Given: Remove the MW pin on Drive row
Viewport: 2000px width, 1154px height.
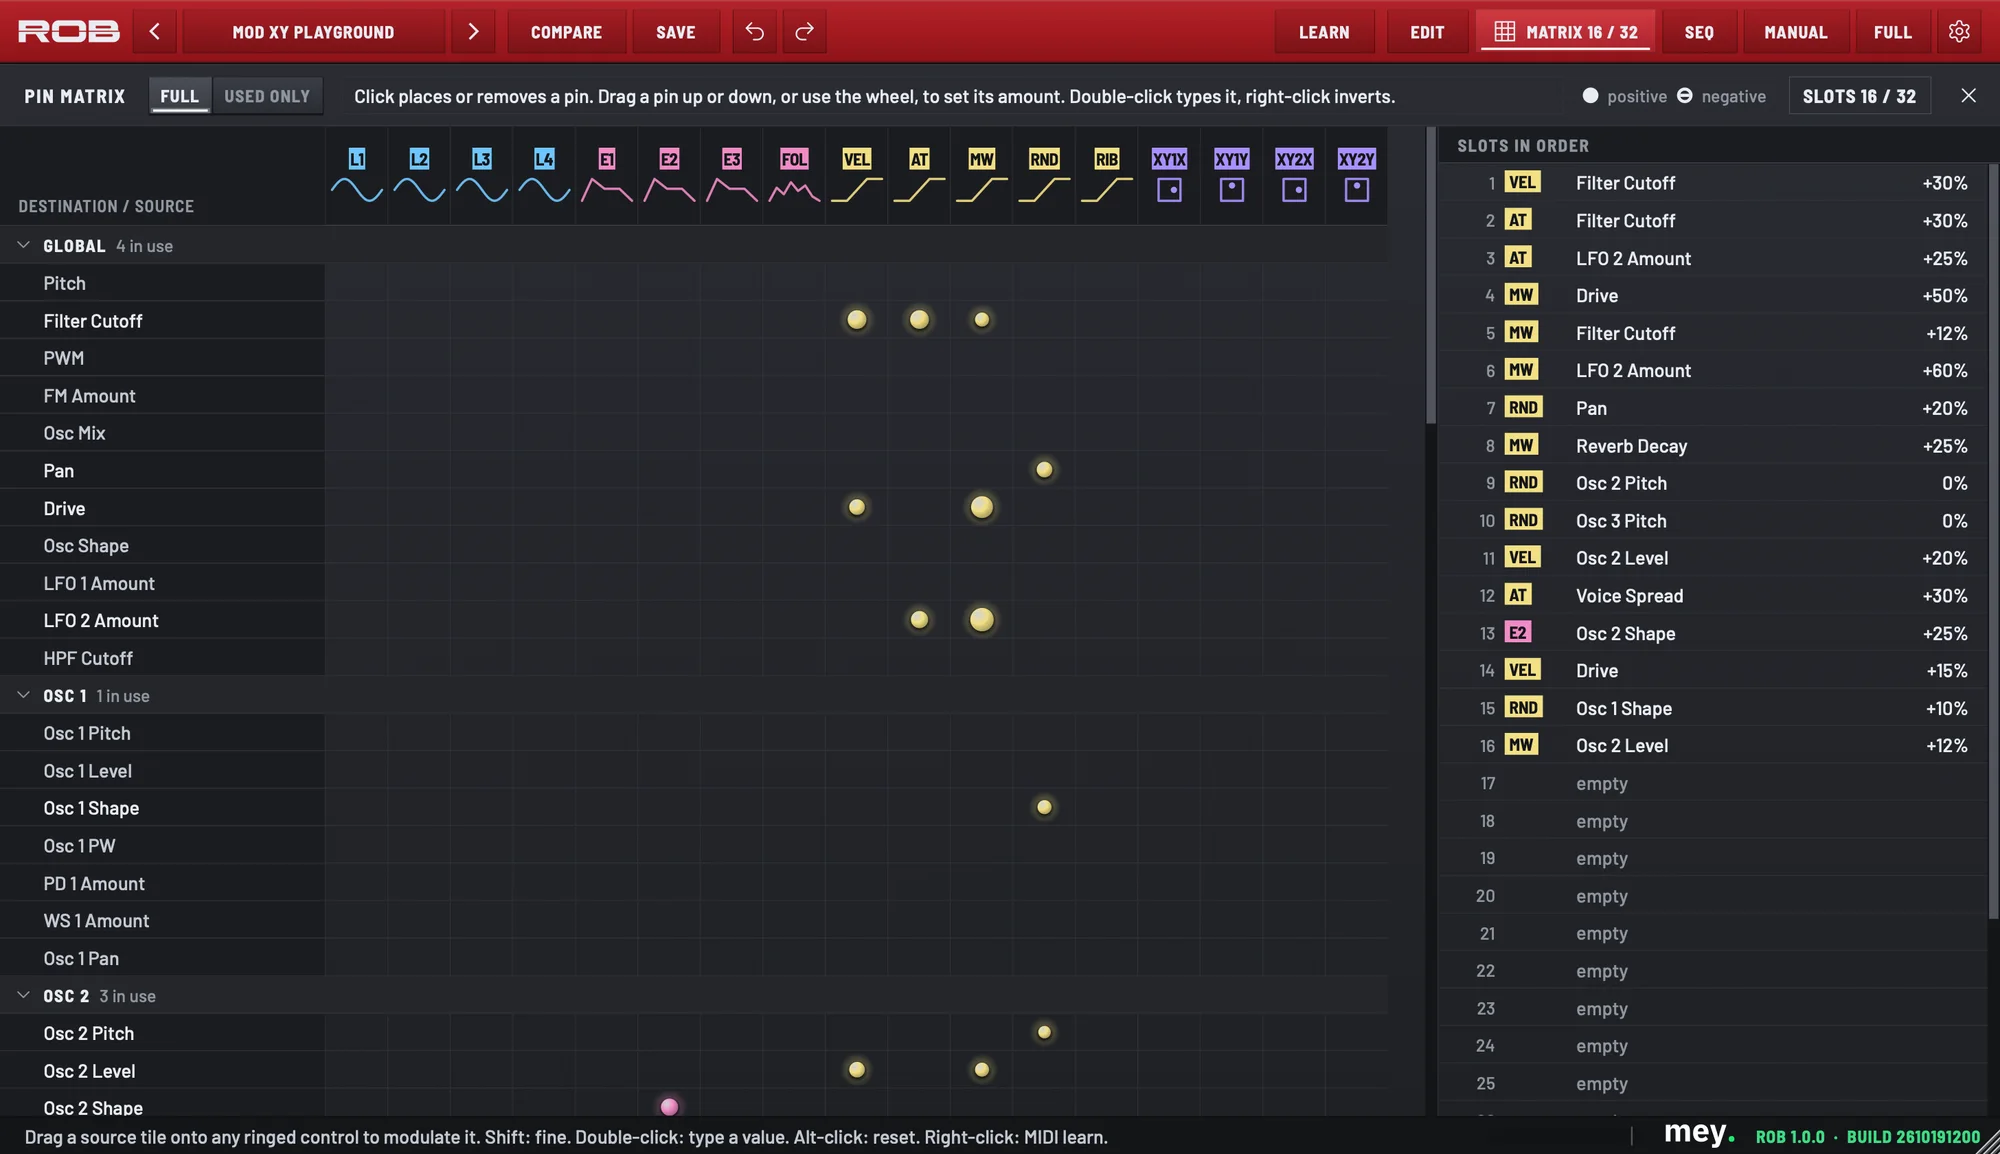Looking at the screenshot, I should [982, 507].
